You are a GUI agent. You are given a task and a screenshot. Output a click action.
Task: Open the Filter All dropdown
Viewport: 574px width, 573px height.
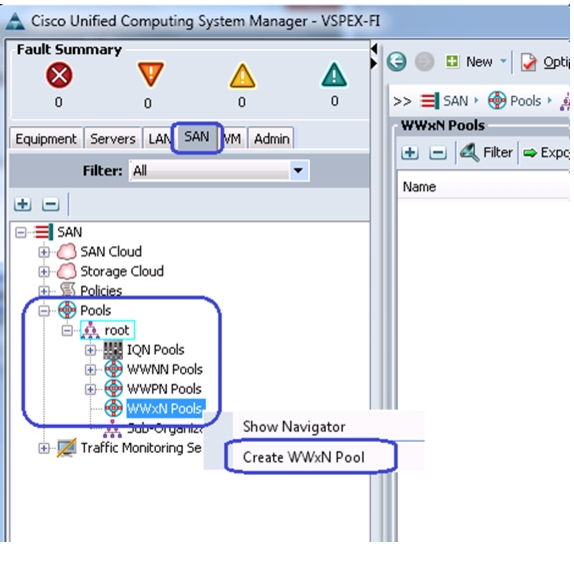(x=298, y=170)
